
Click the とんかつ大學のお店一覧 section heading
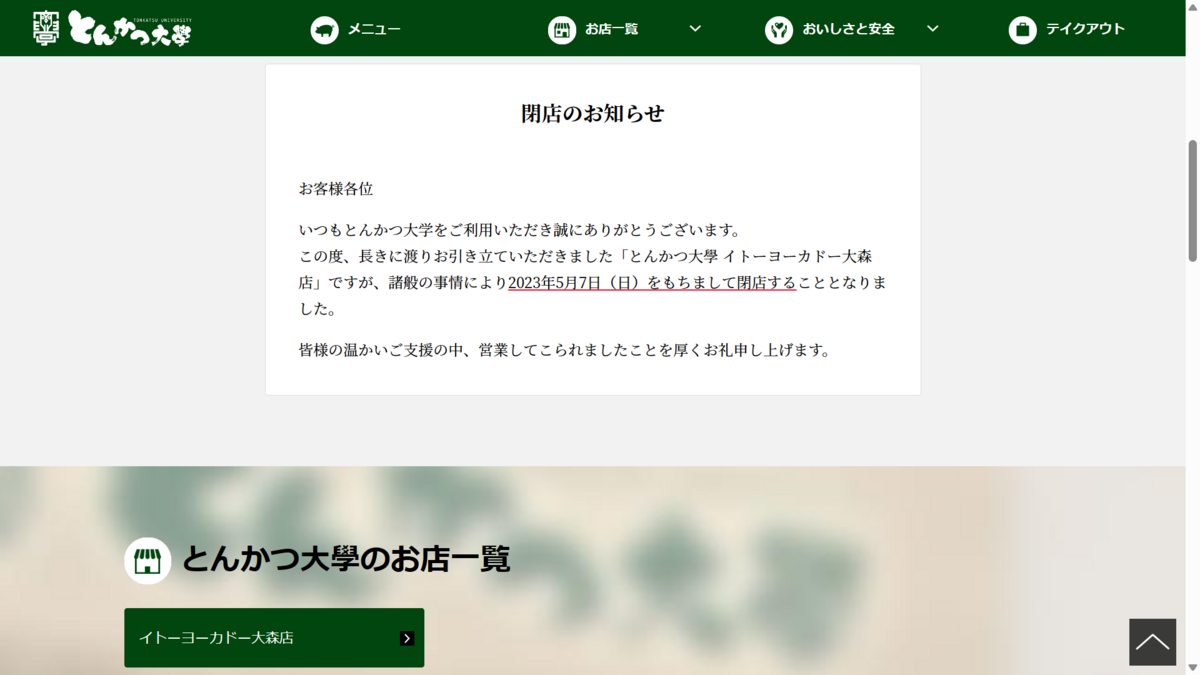[x=346, y=559]
